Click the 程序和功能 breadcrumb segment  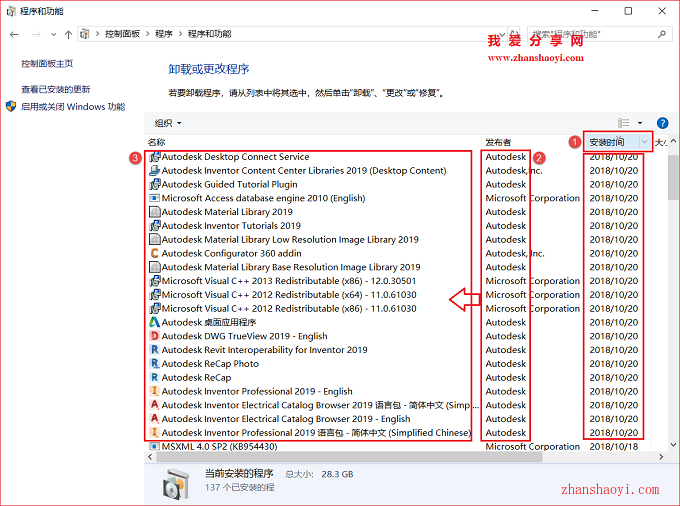click(209, 34)
